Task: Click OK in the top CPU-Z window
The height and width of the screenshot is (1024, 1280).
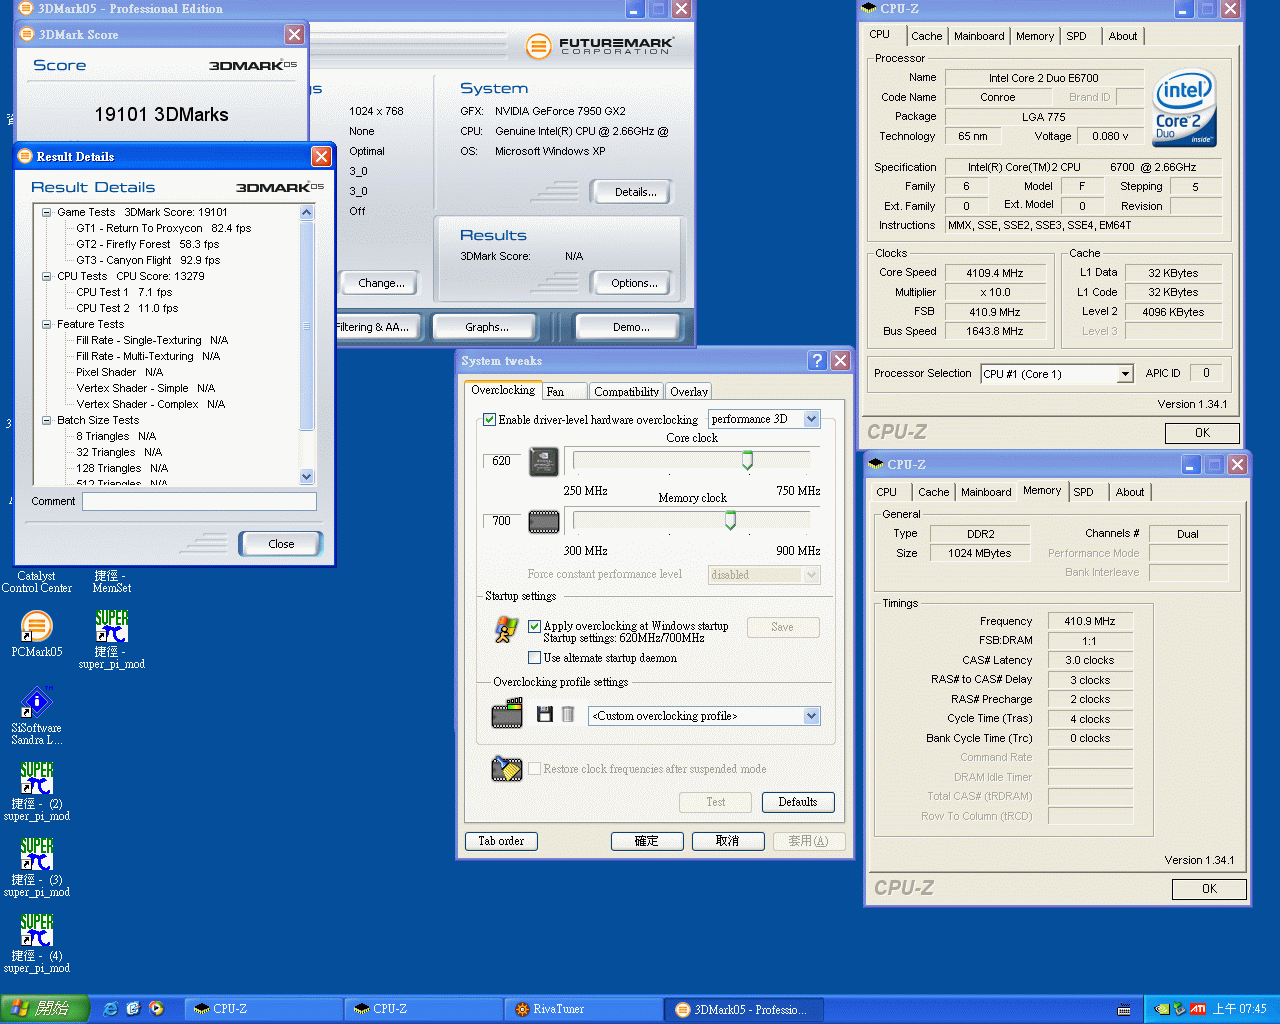Action: [1202, 433]
